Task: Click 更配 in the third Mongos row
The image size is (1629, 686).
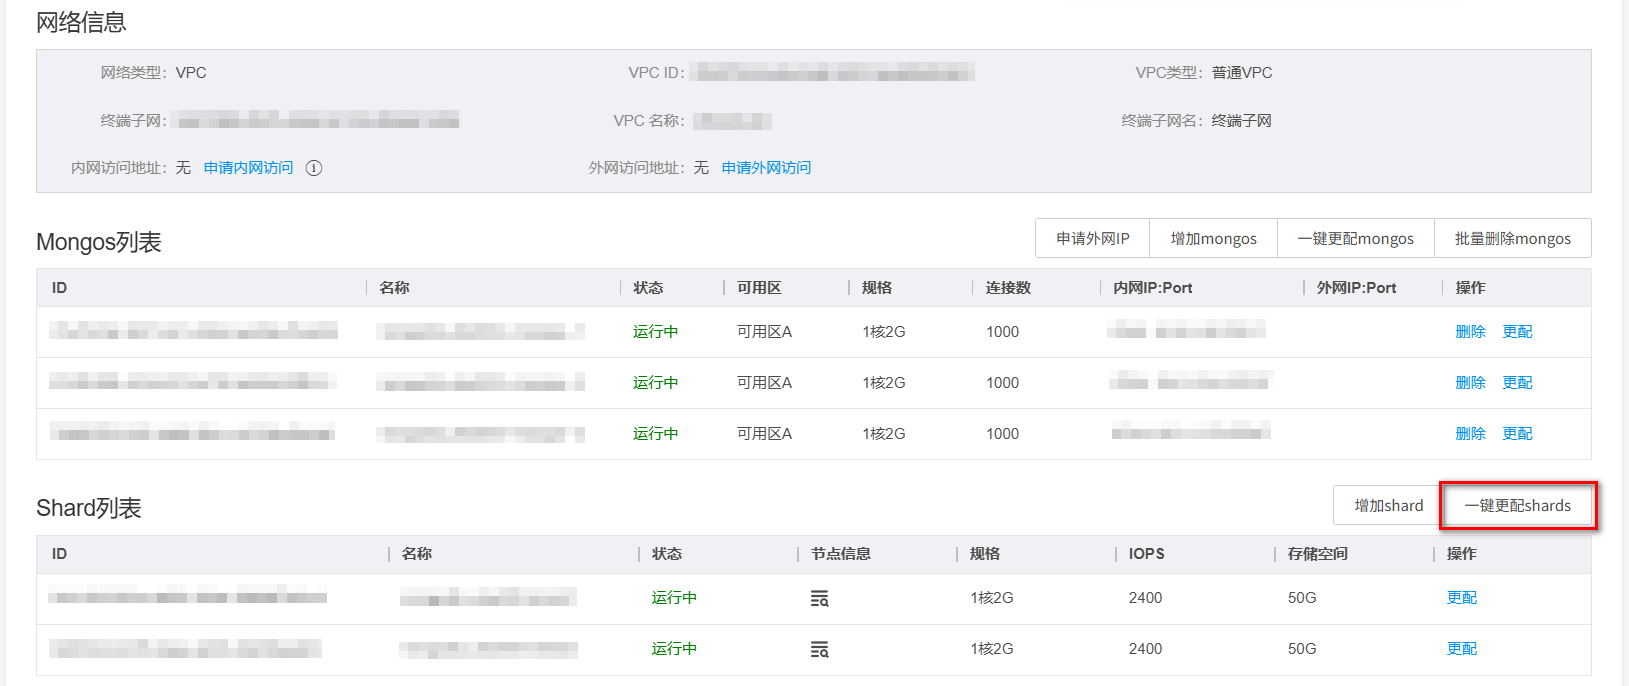Action: point(1517,434)
